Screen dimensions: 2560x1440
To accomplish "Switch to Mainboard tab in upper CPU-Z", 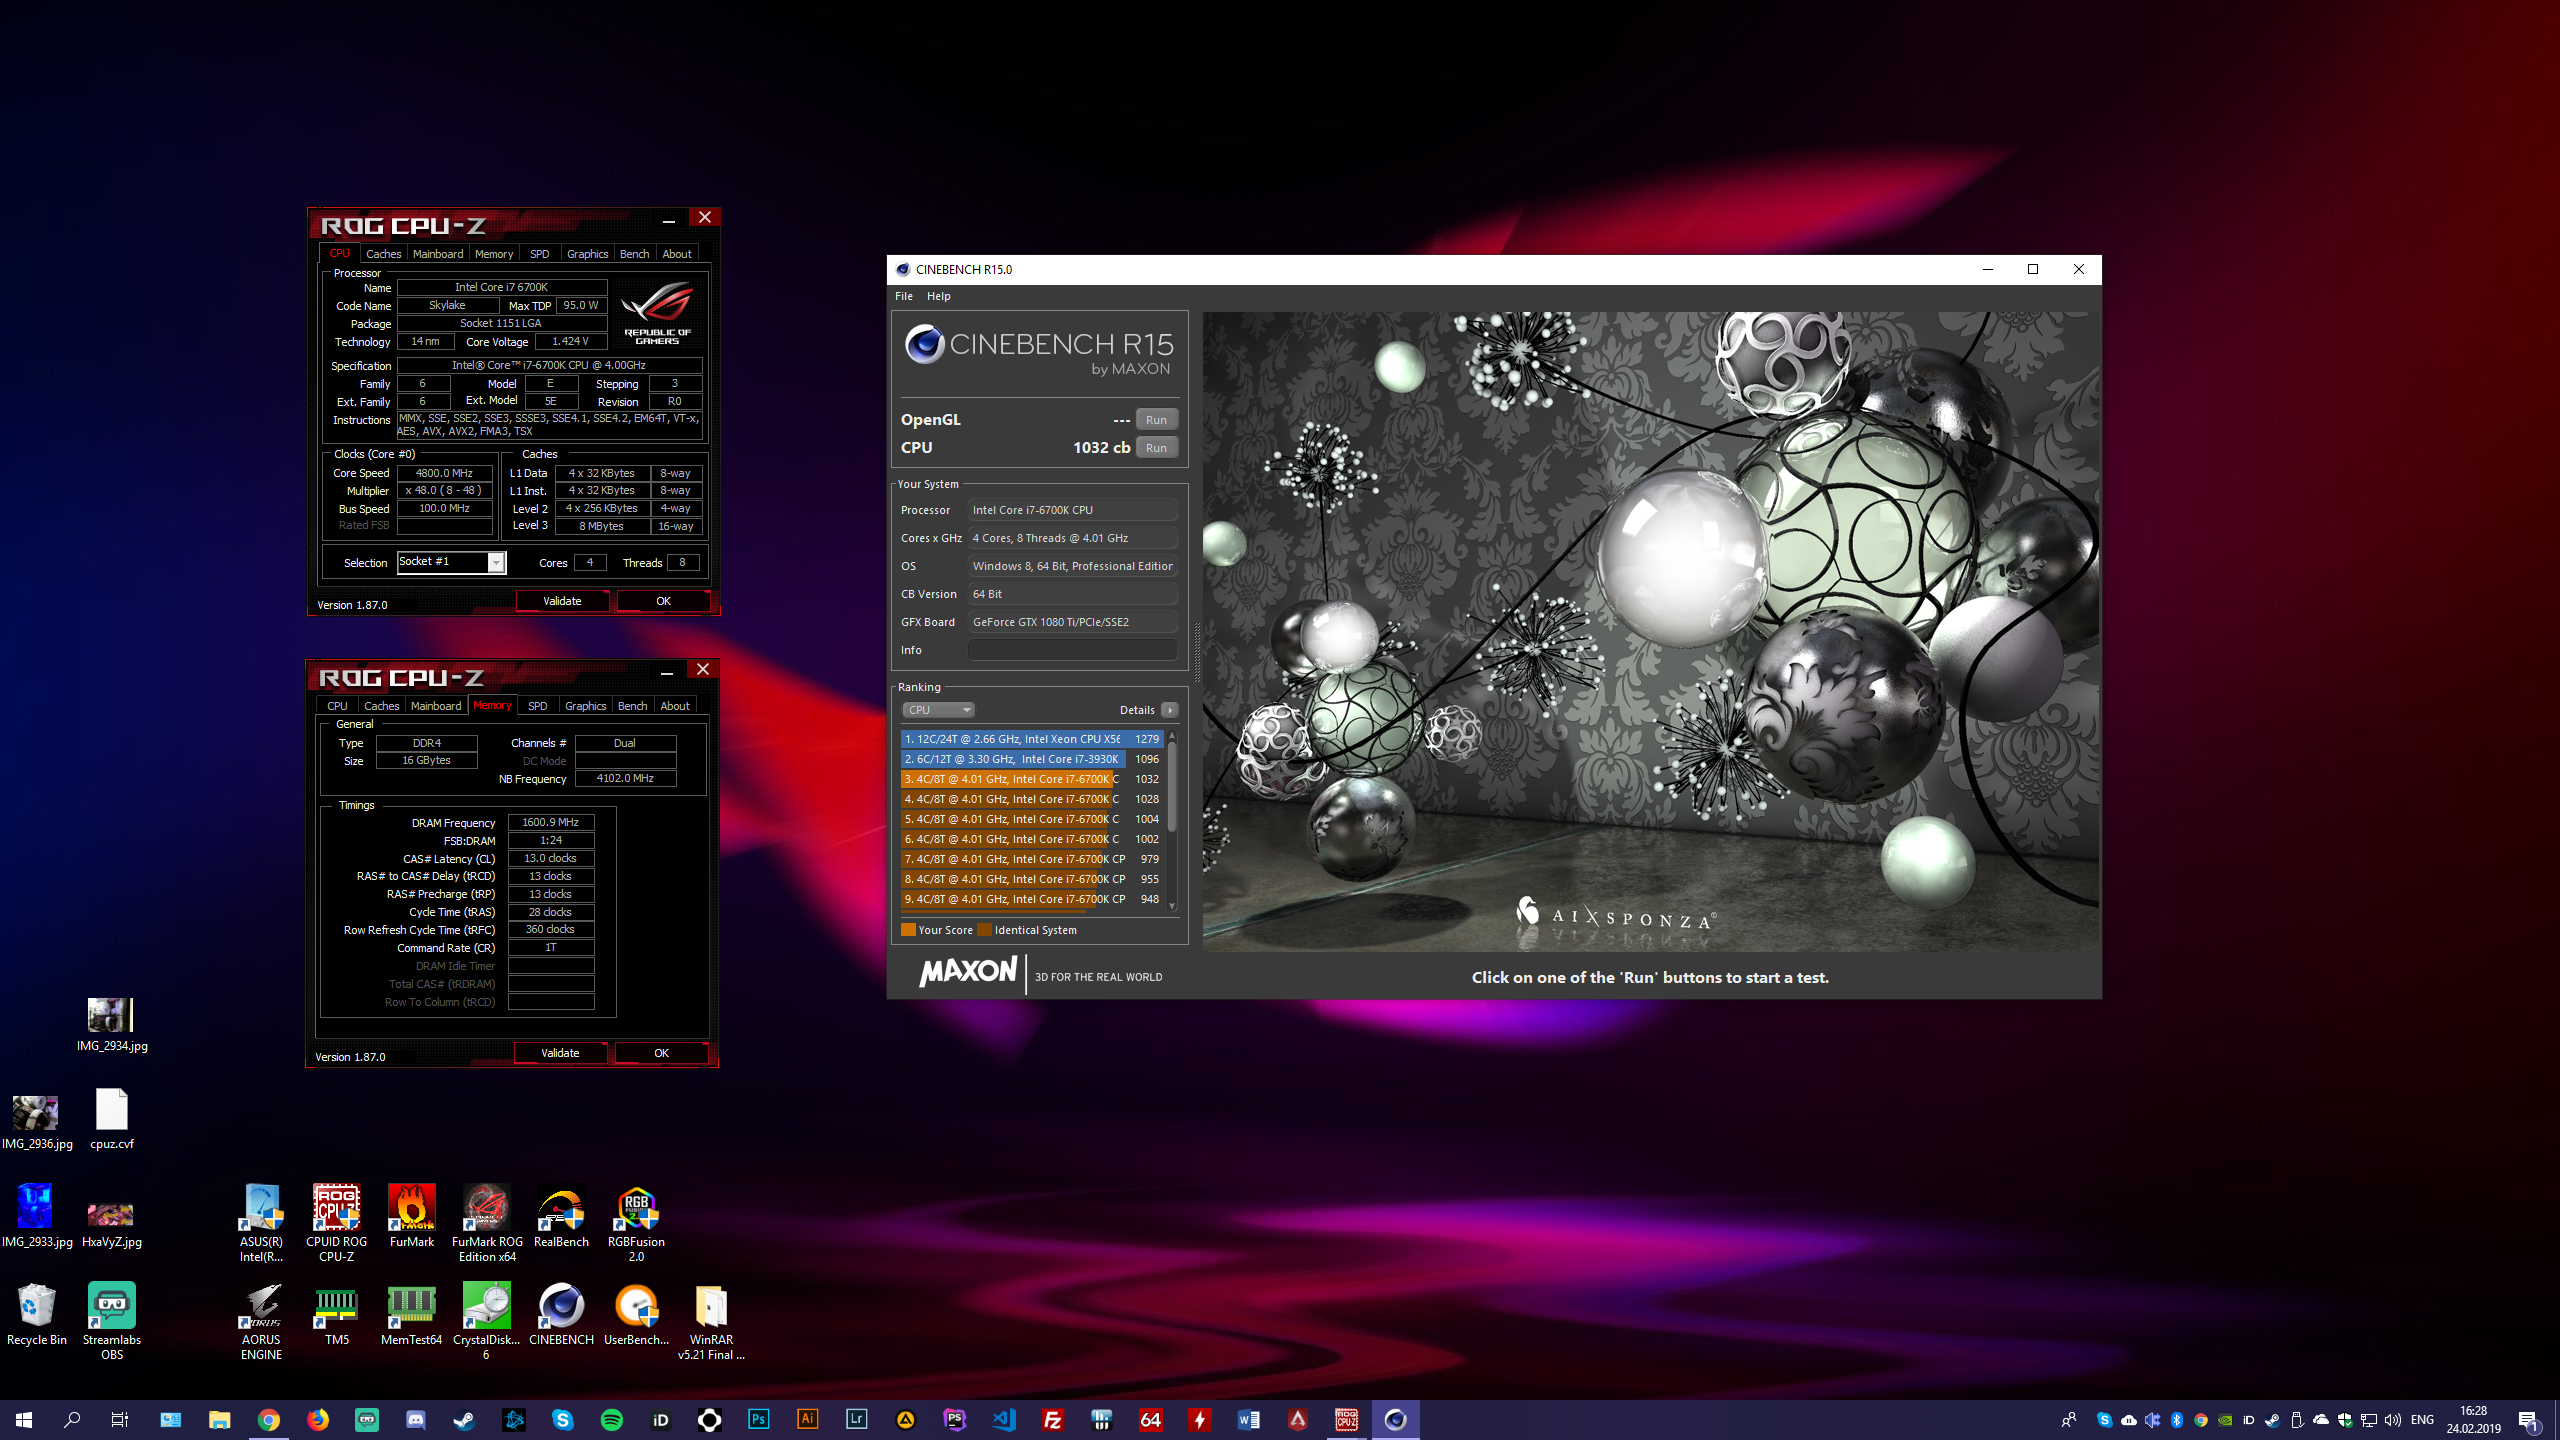I will 438,254.
